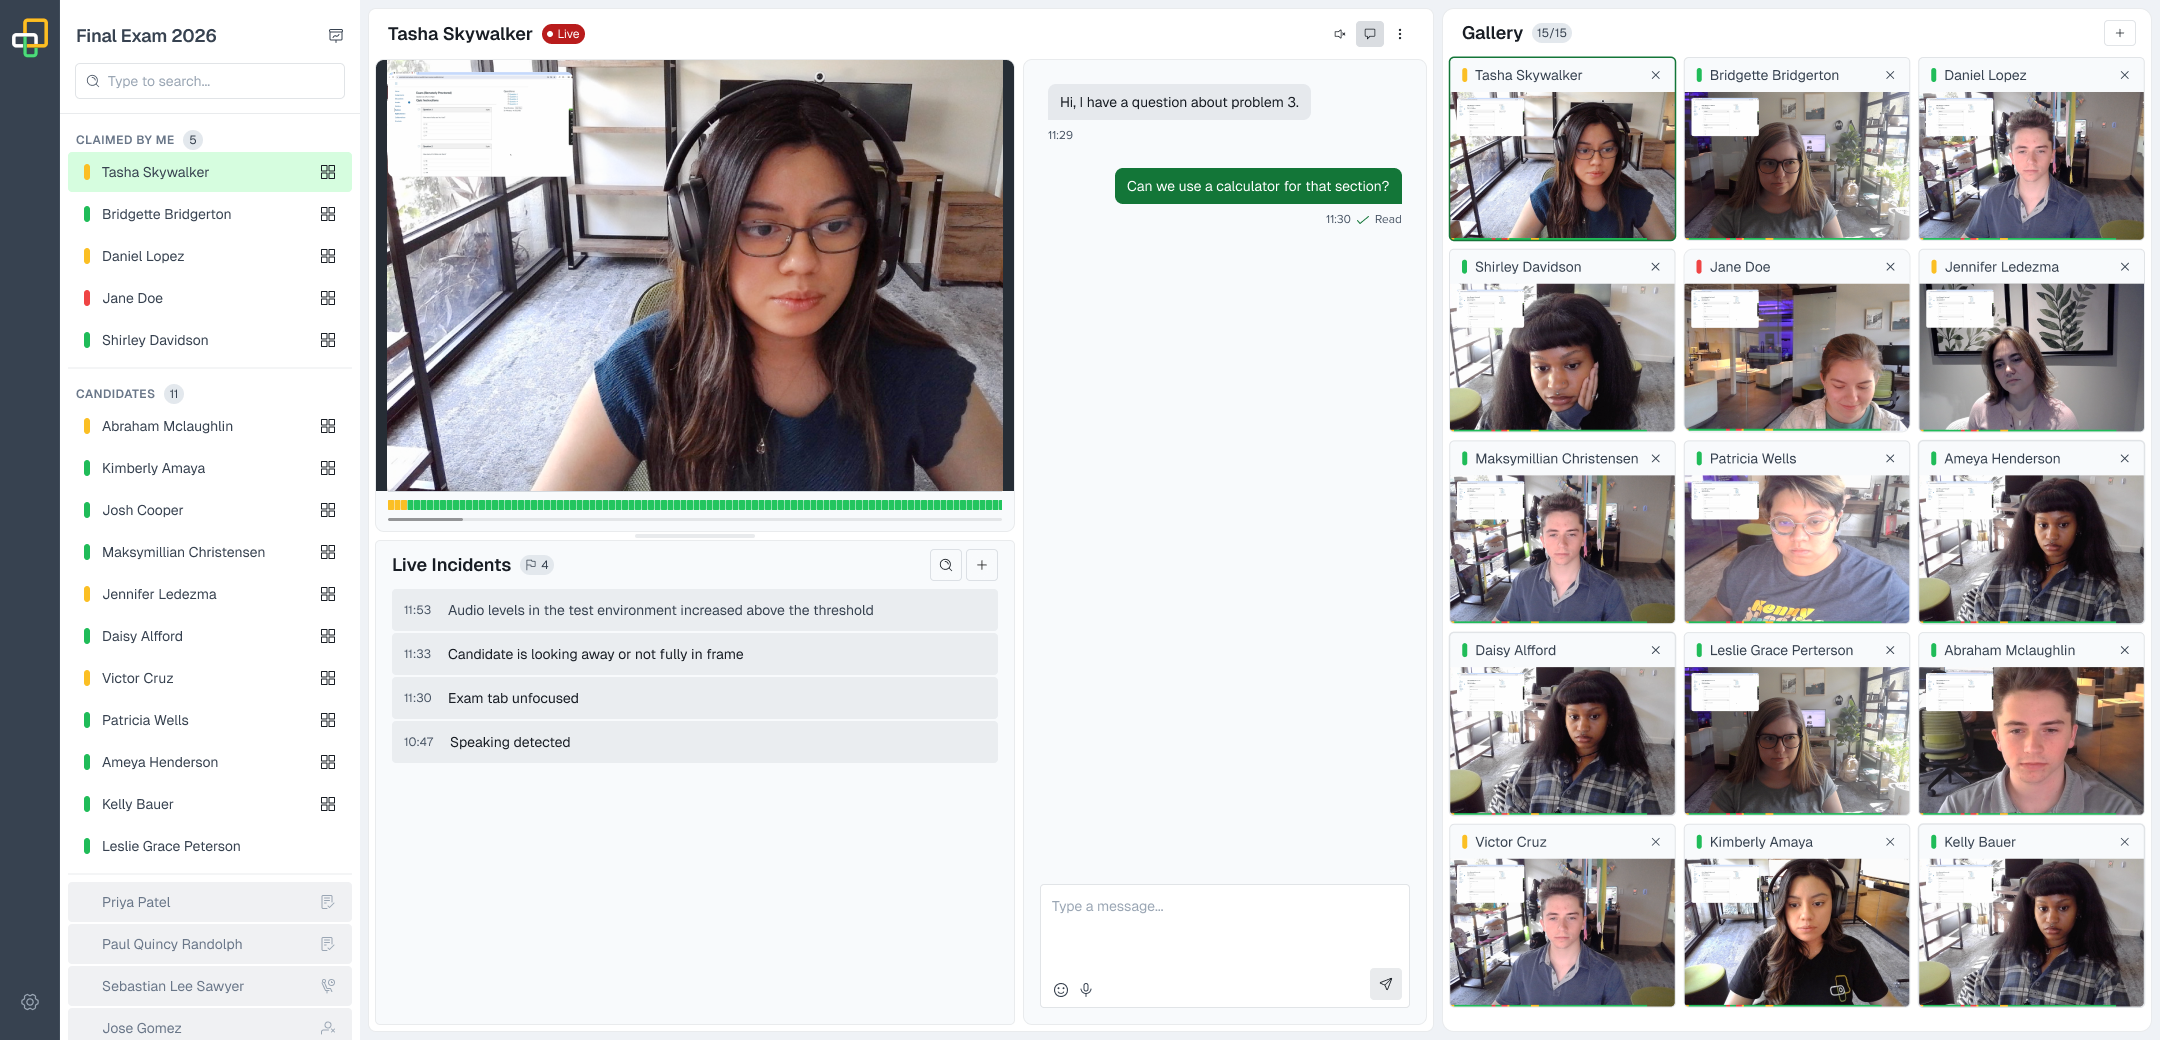This screenshot has width=2160, height=1040.
Task: Click person icon next to Jose Gomez
Action: point(327,1028)
